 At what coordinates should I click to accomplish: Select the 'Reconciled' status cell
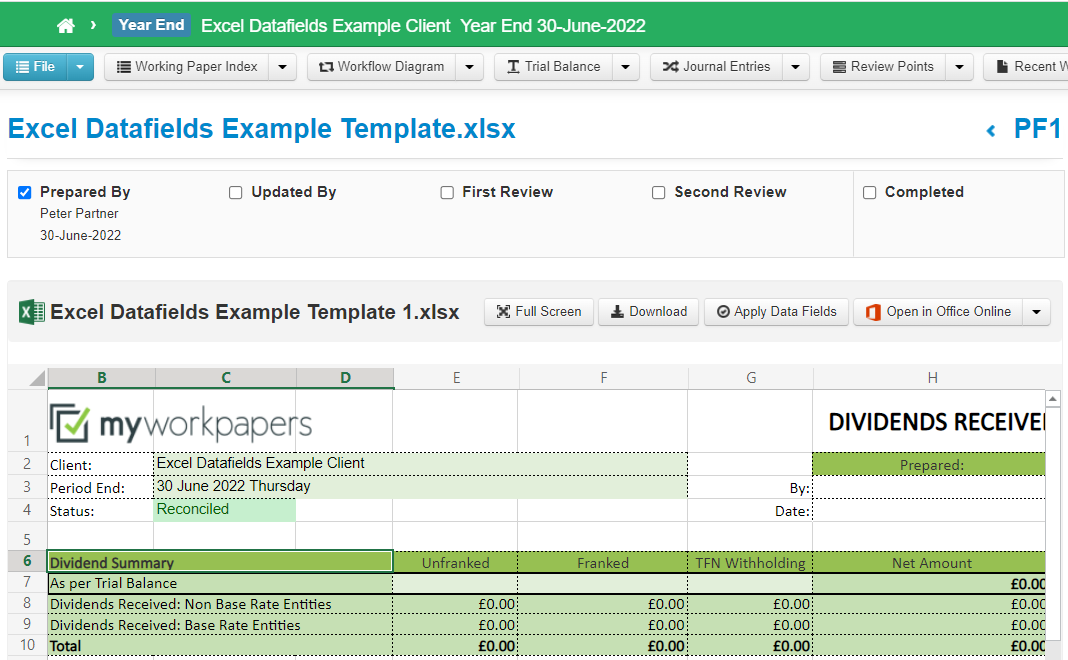(x=225, y=510)
